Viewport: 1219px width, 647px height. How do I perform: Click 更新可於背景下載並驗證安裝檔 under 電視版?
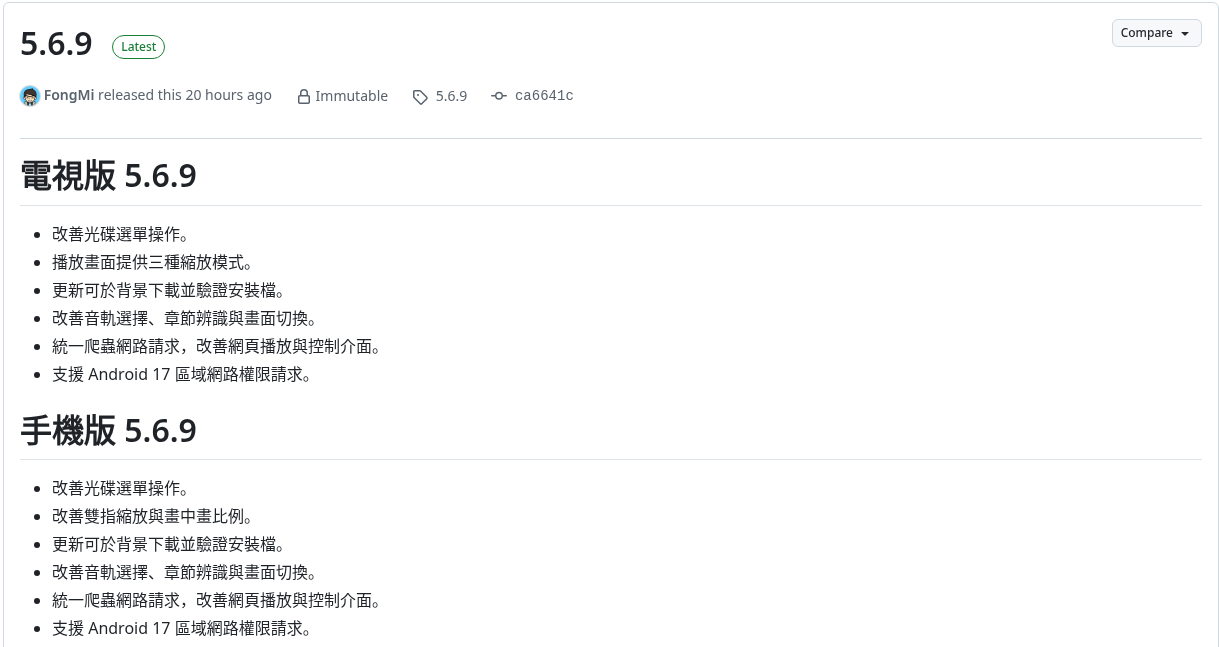pyautogui.click(x=169, y=290)
